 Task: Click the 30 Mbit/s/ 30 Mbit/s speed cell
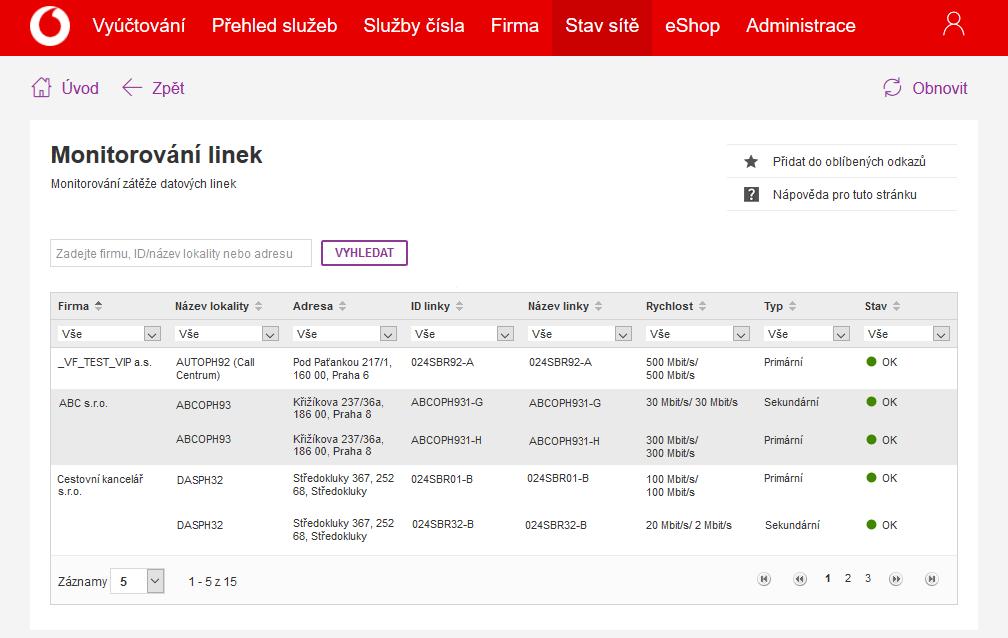pyautogui.click(x=692, y=402)
